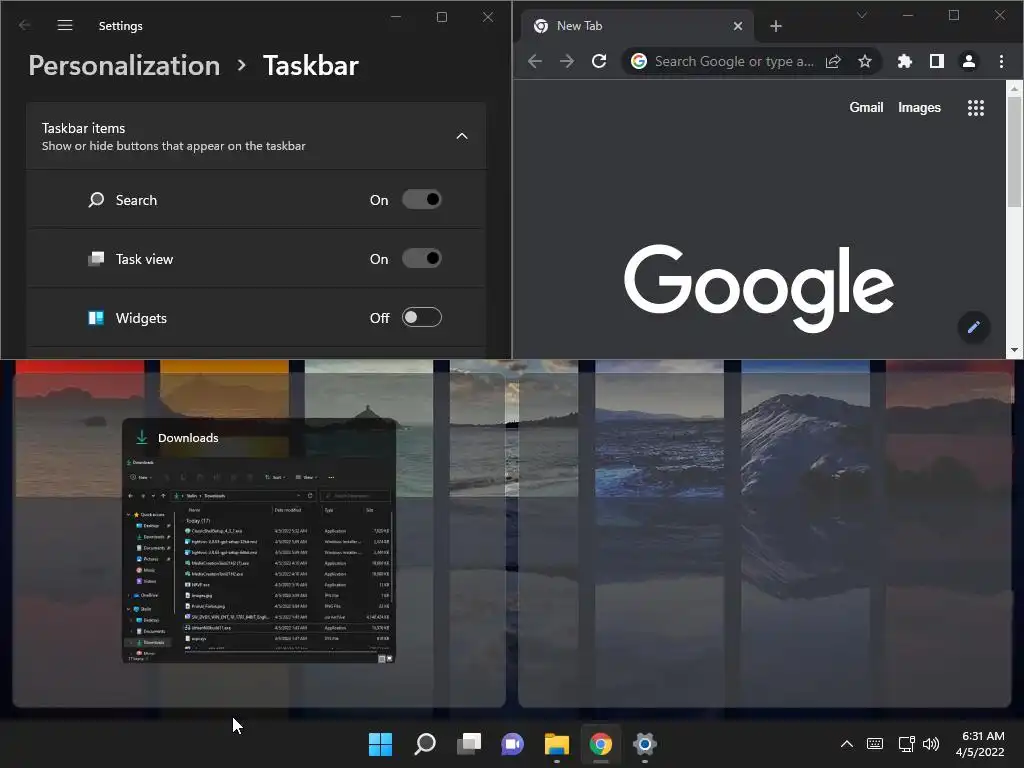
Task: Click Chrome forward navigation arrow
Action: (x=567, y=61)
